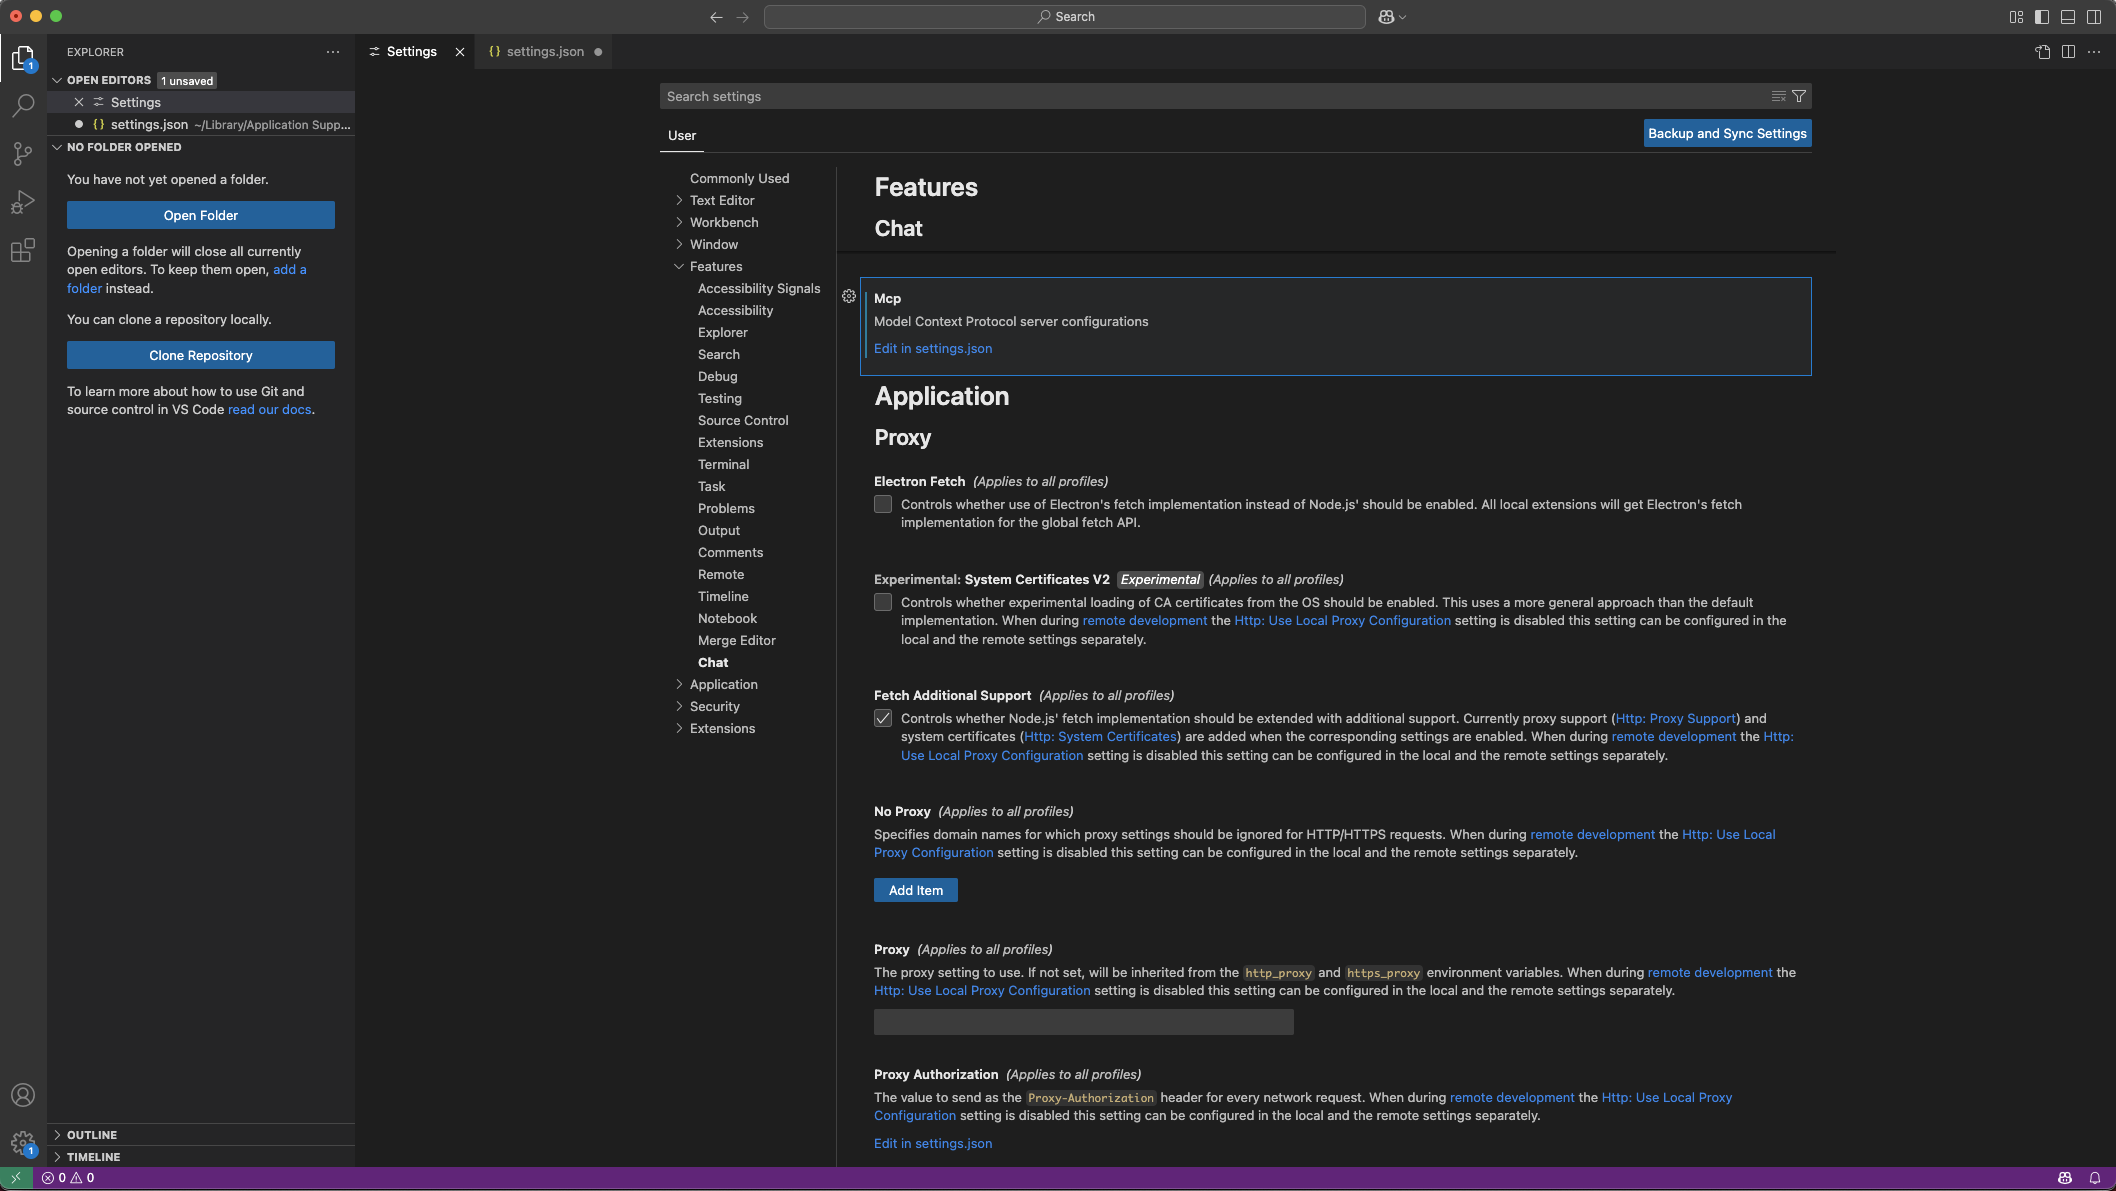Click the title bar Search command center
This screenshot has height=1191, width=2116.
(1064, 17)
